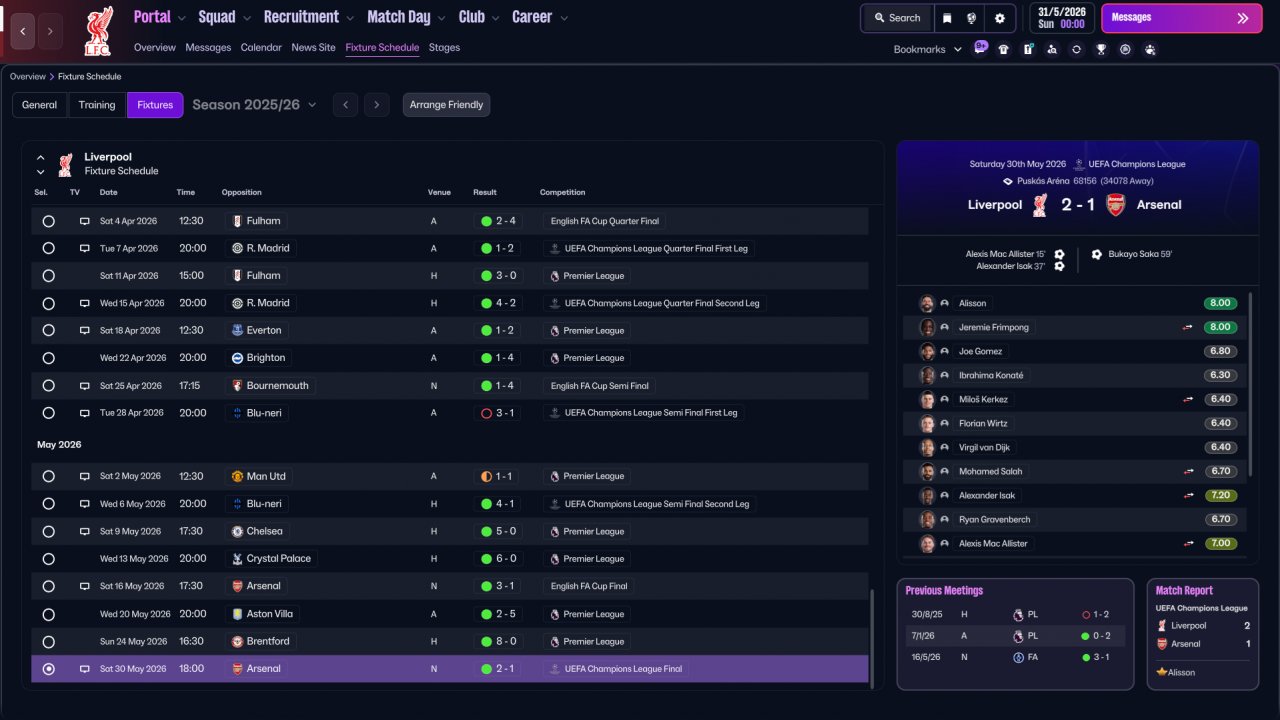
Task: Click the Liverpool club crest in header
Action: pyautogui.click(x=97, y=30)
